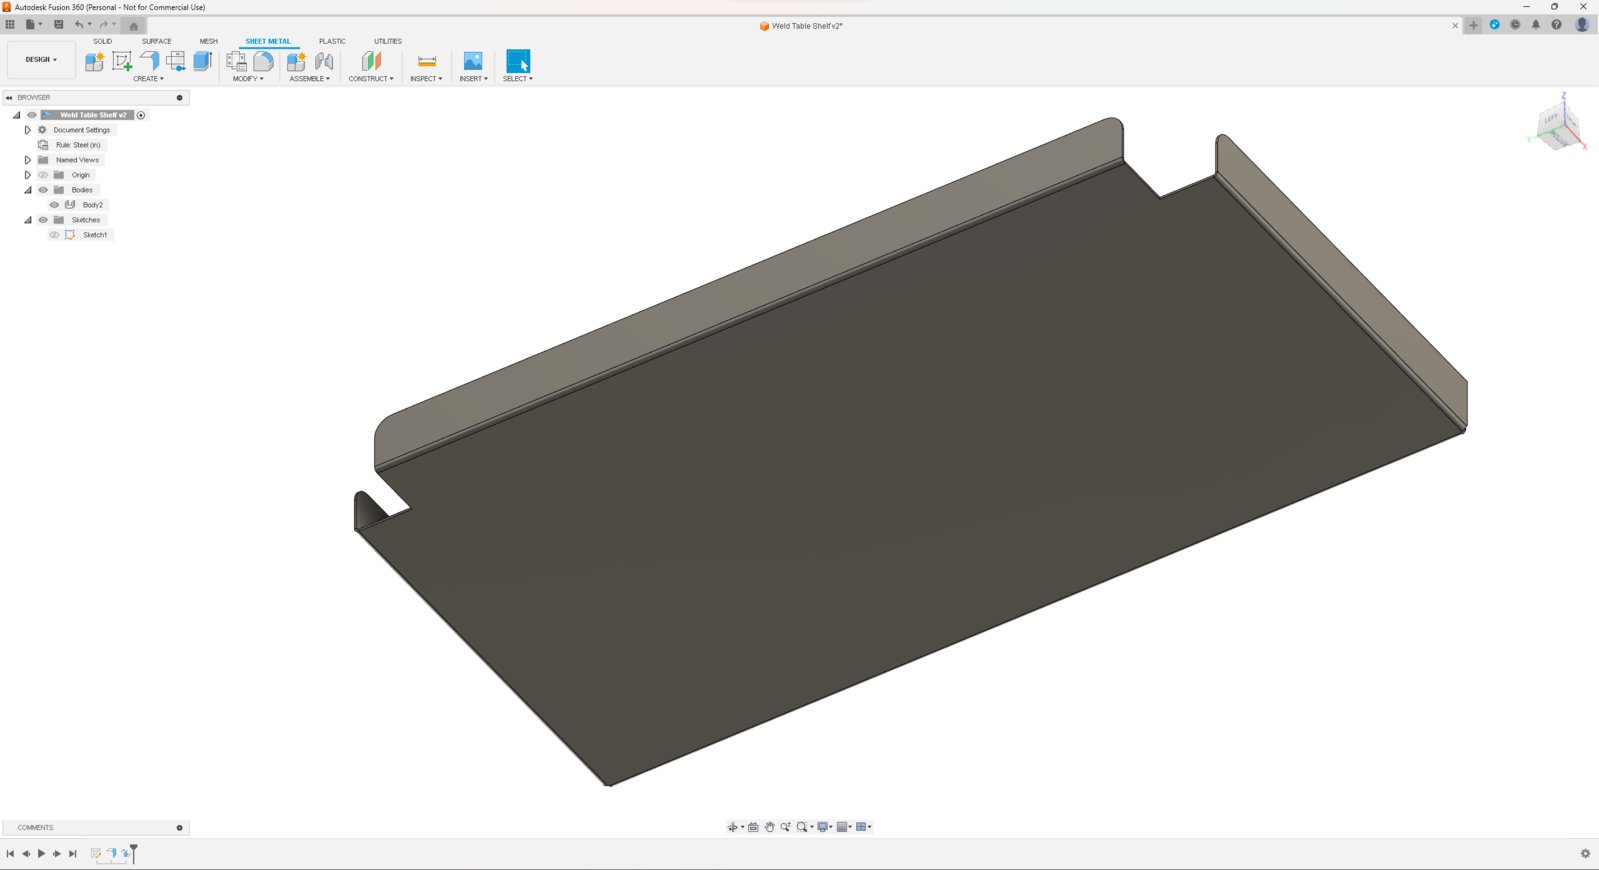Select the New Component tool

click(94, 61)
